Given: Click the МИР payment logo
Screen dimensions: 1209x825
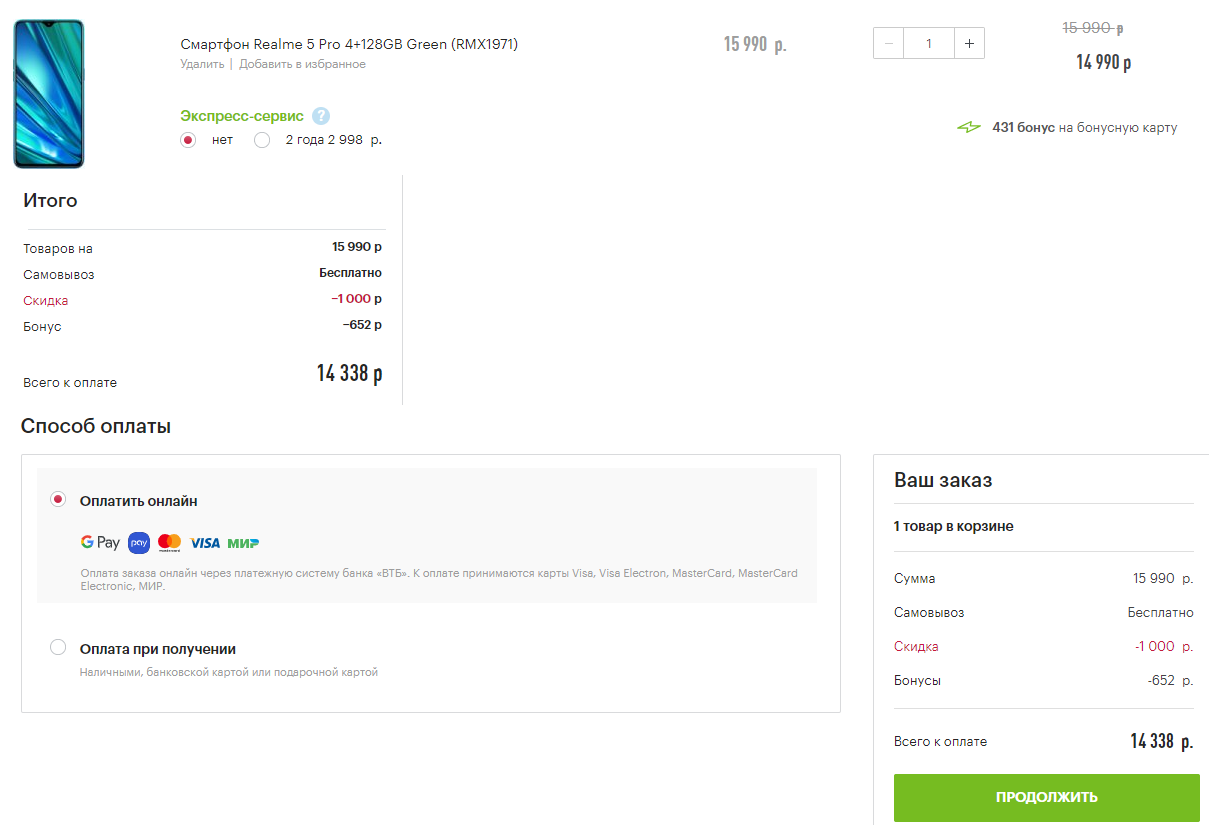Looking at the screenshot, I should pos(243,543).
